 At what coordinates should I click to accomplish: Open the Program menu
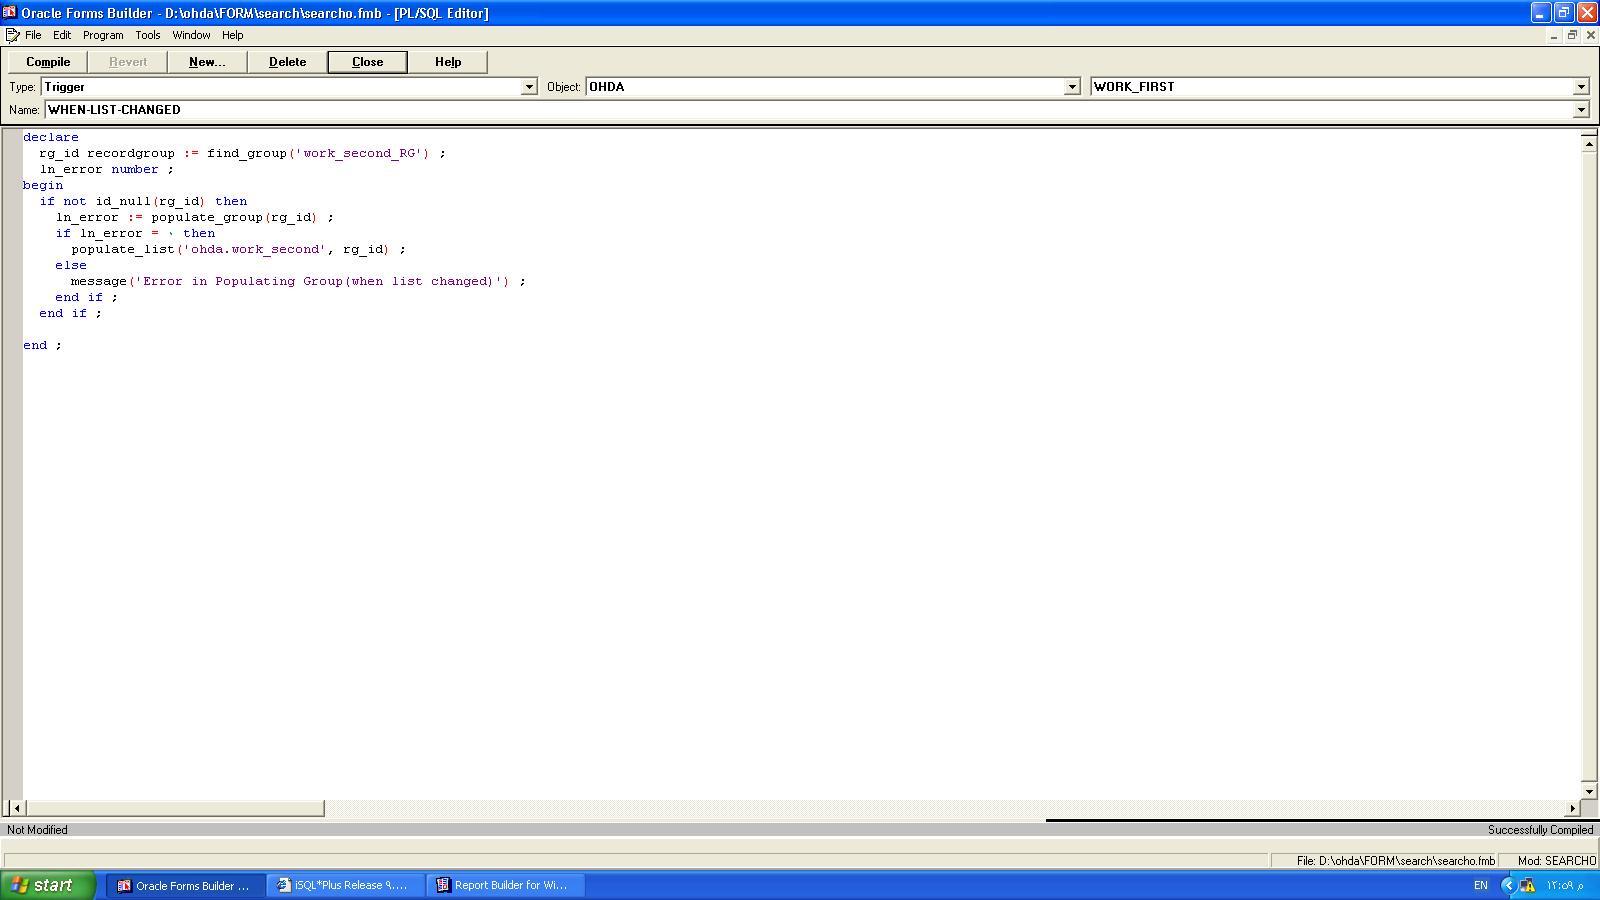pos(103,35)
